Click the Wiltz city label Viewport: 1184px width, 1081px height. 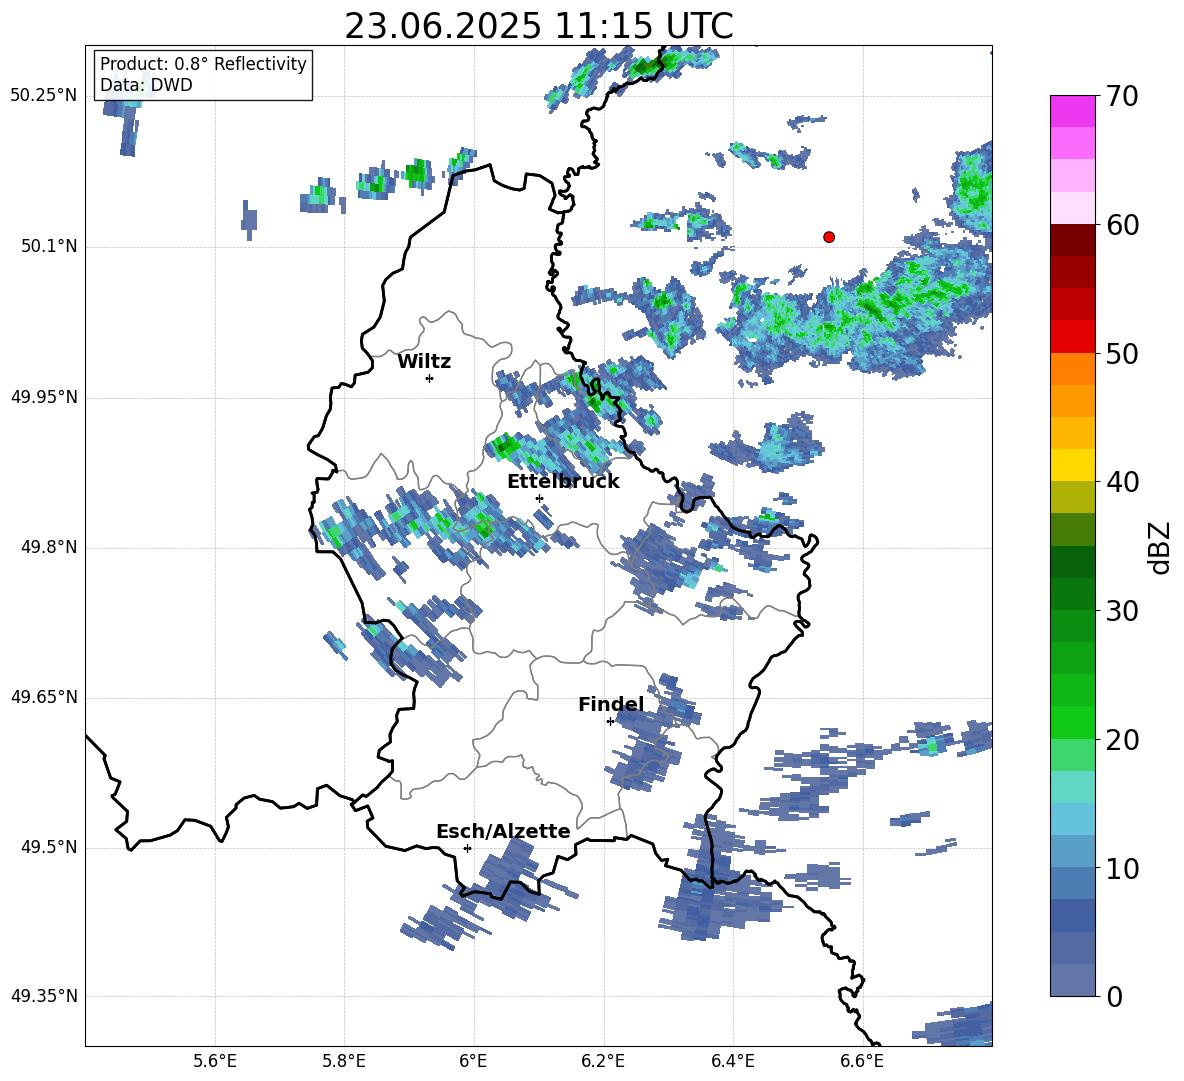point(424,362)
